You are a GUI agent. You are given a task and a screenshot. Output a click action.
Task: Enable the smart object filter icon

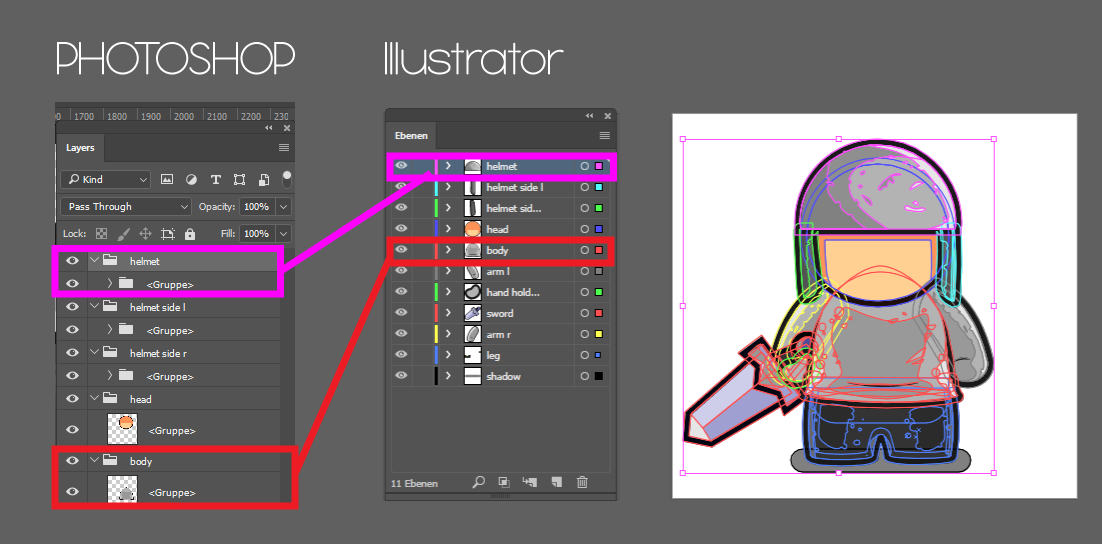[x=264, y=179]
